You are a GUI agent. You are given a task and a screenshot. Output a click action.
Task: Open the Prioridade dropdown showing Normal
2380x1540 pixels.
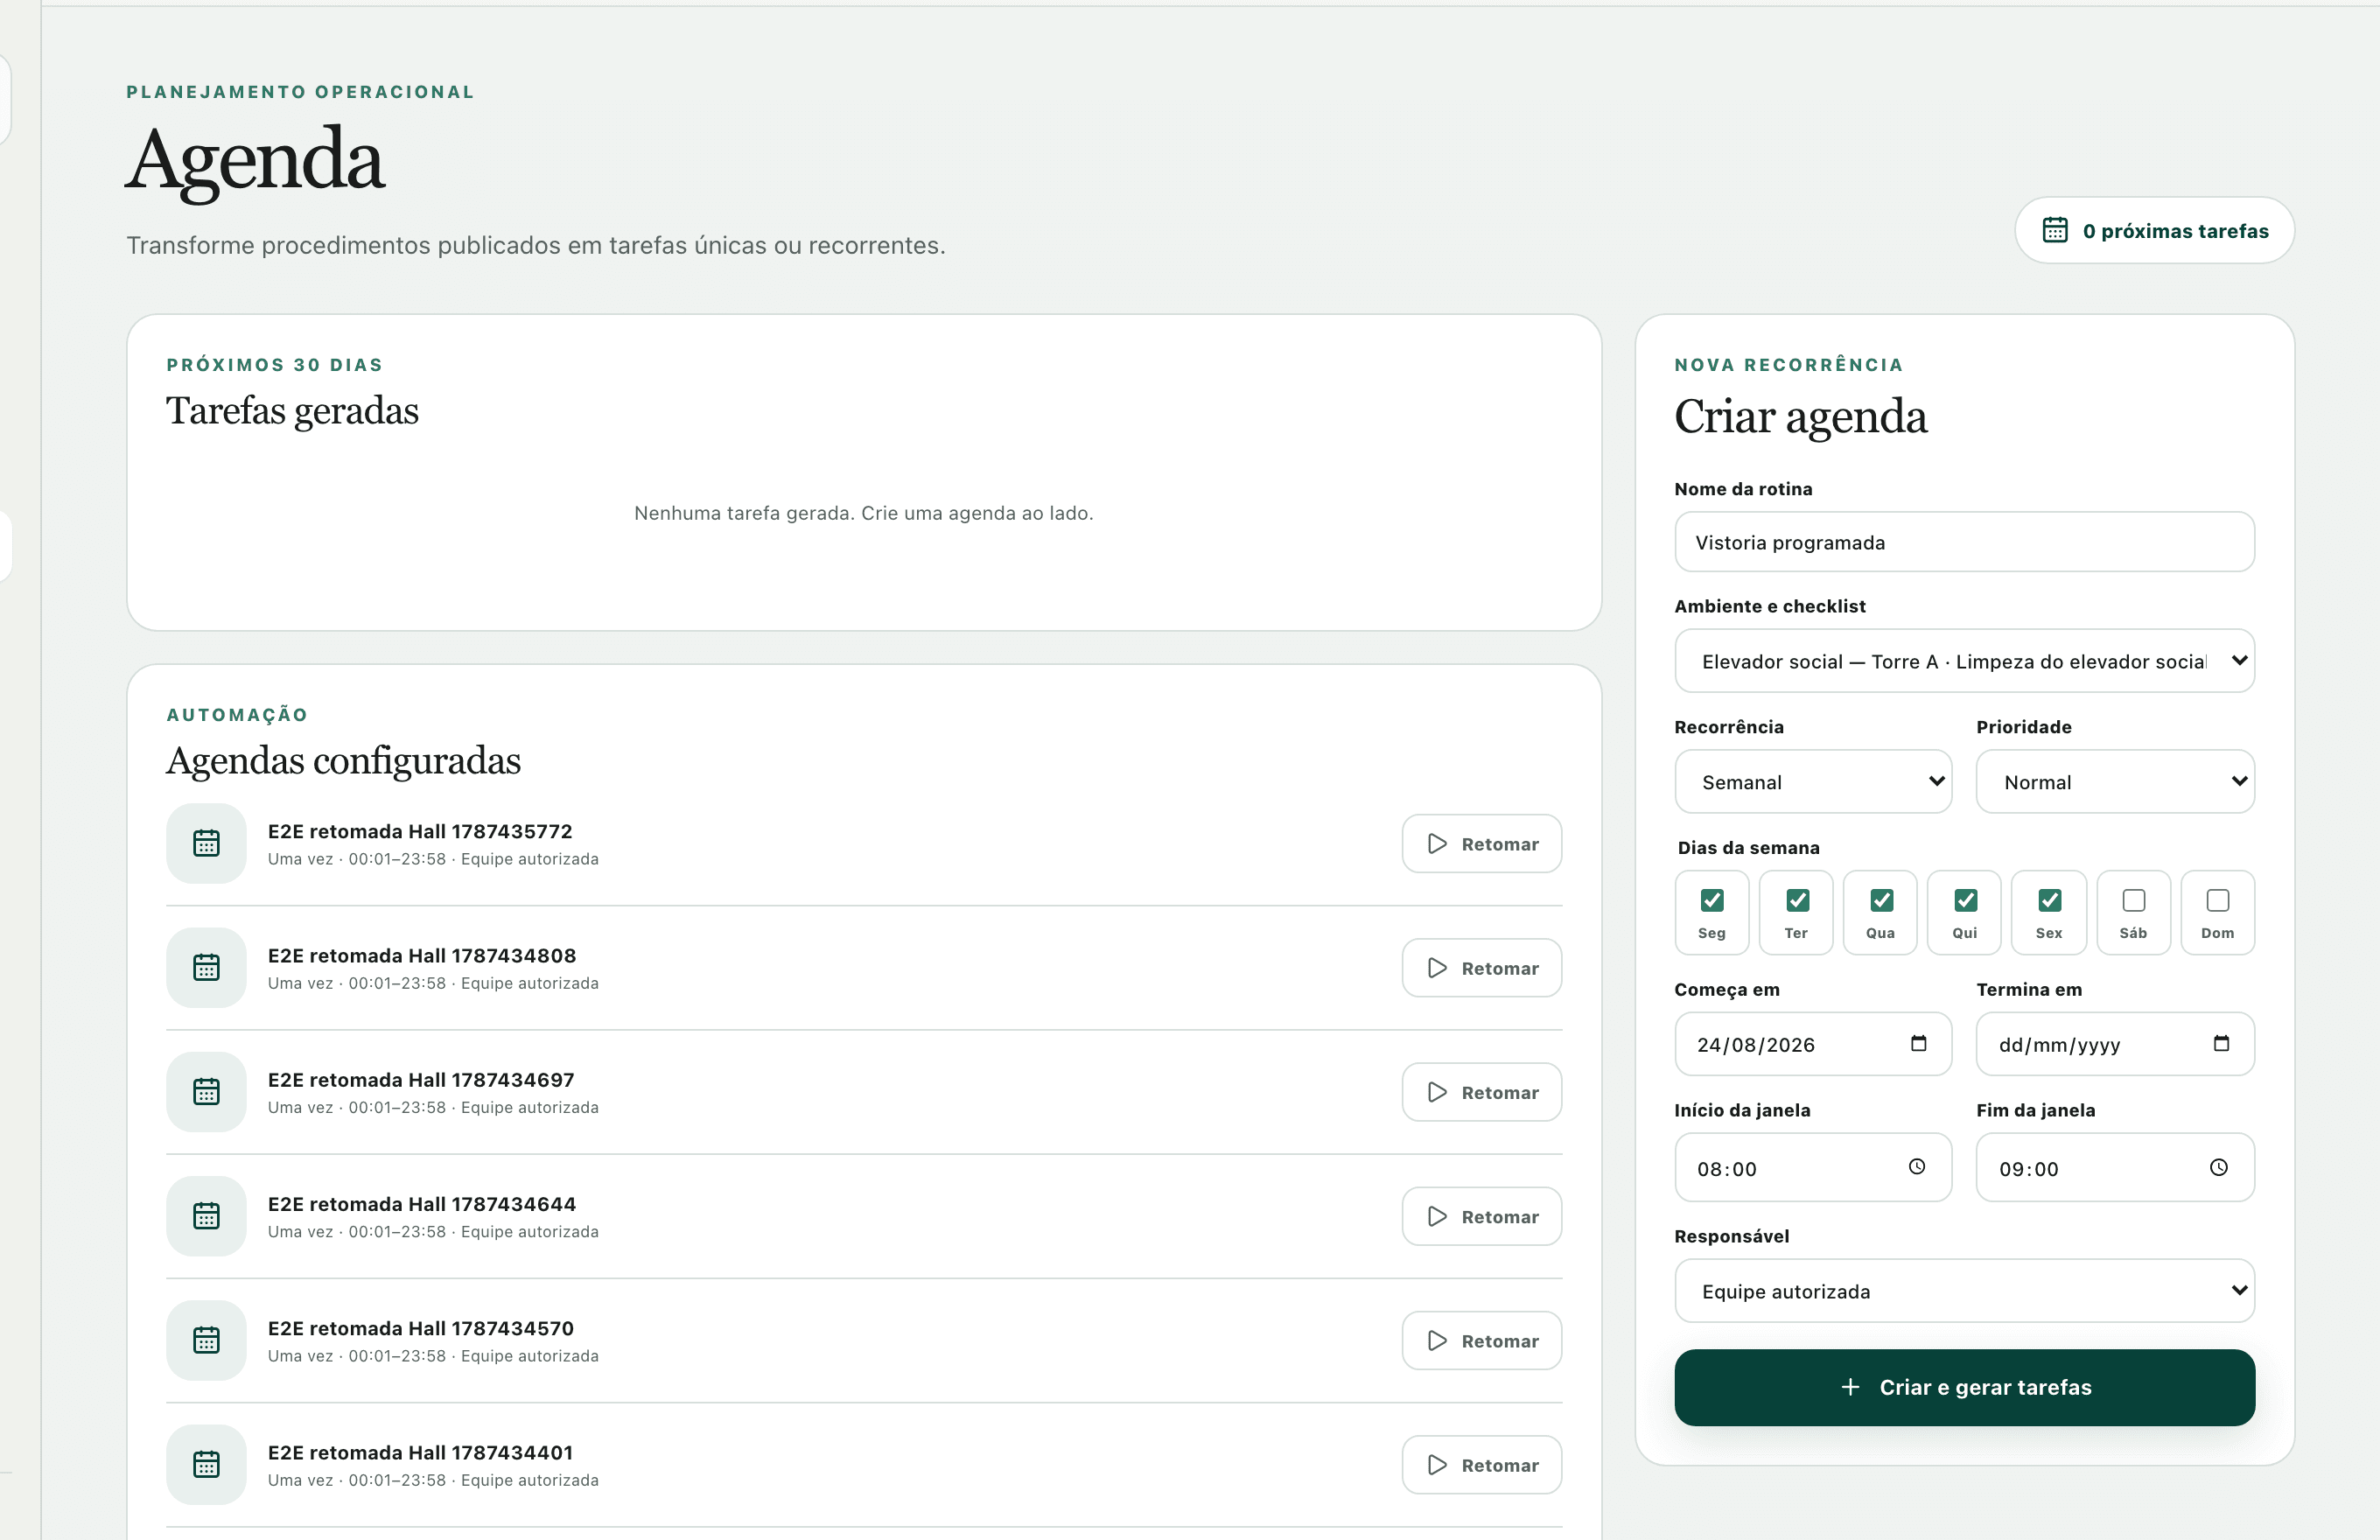(x=2115, y=781)
